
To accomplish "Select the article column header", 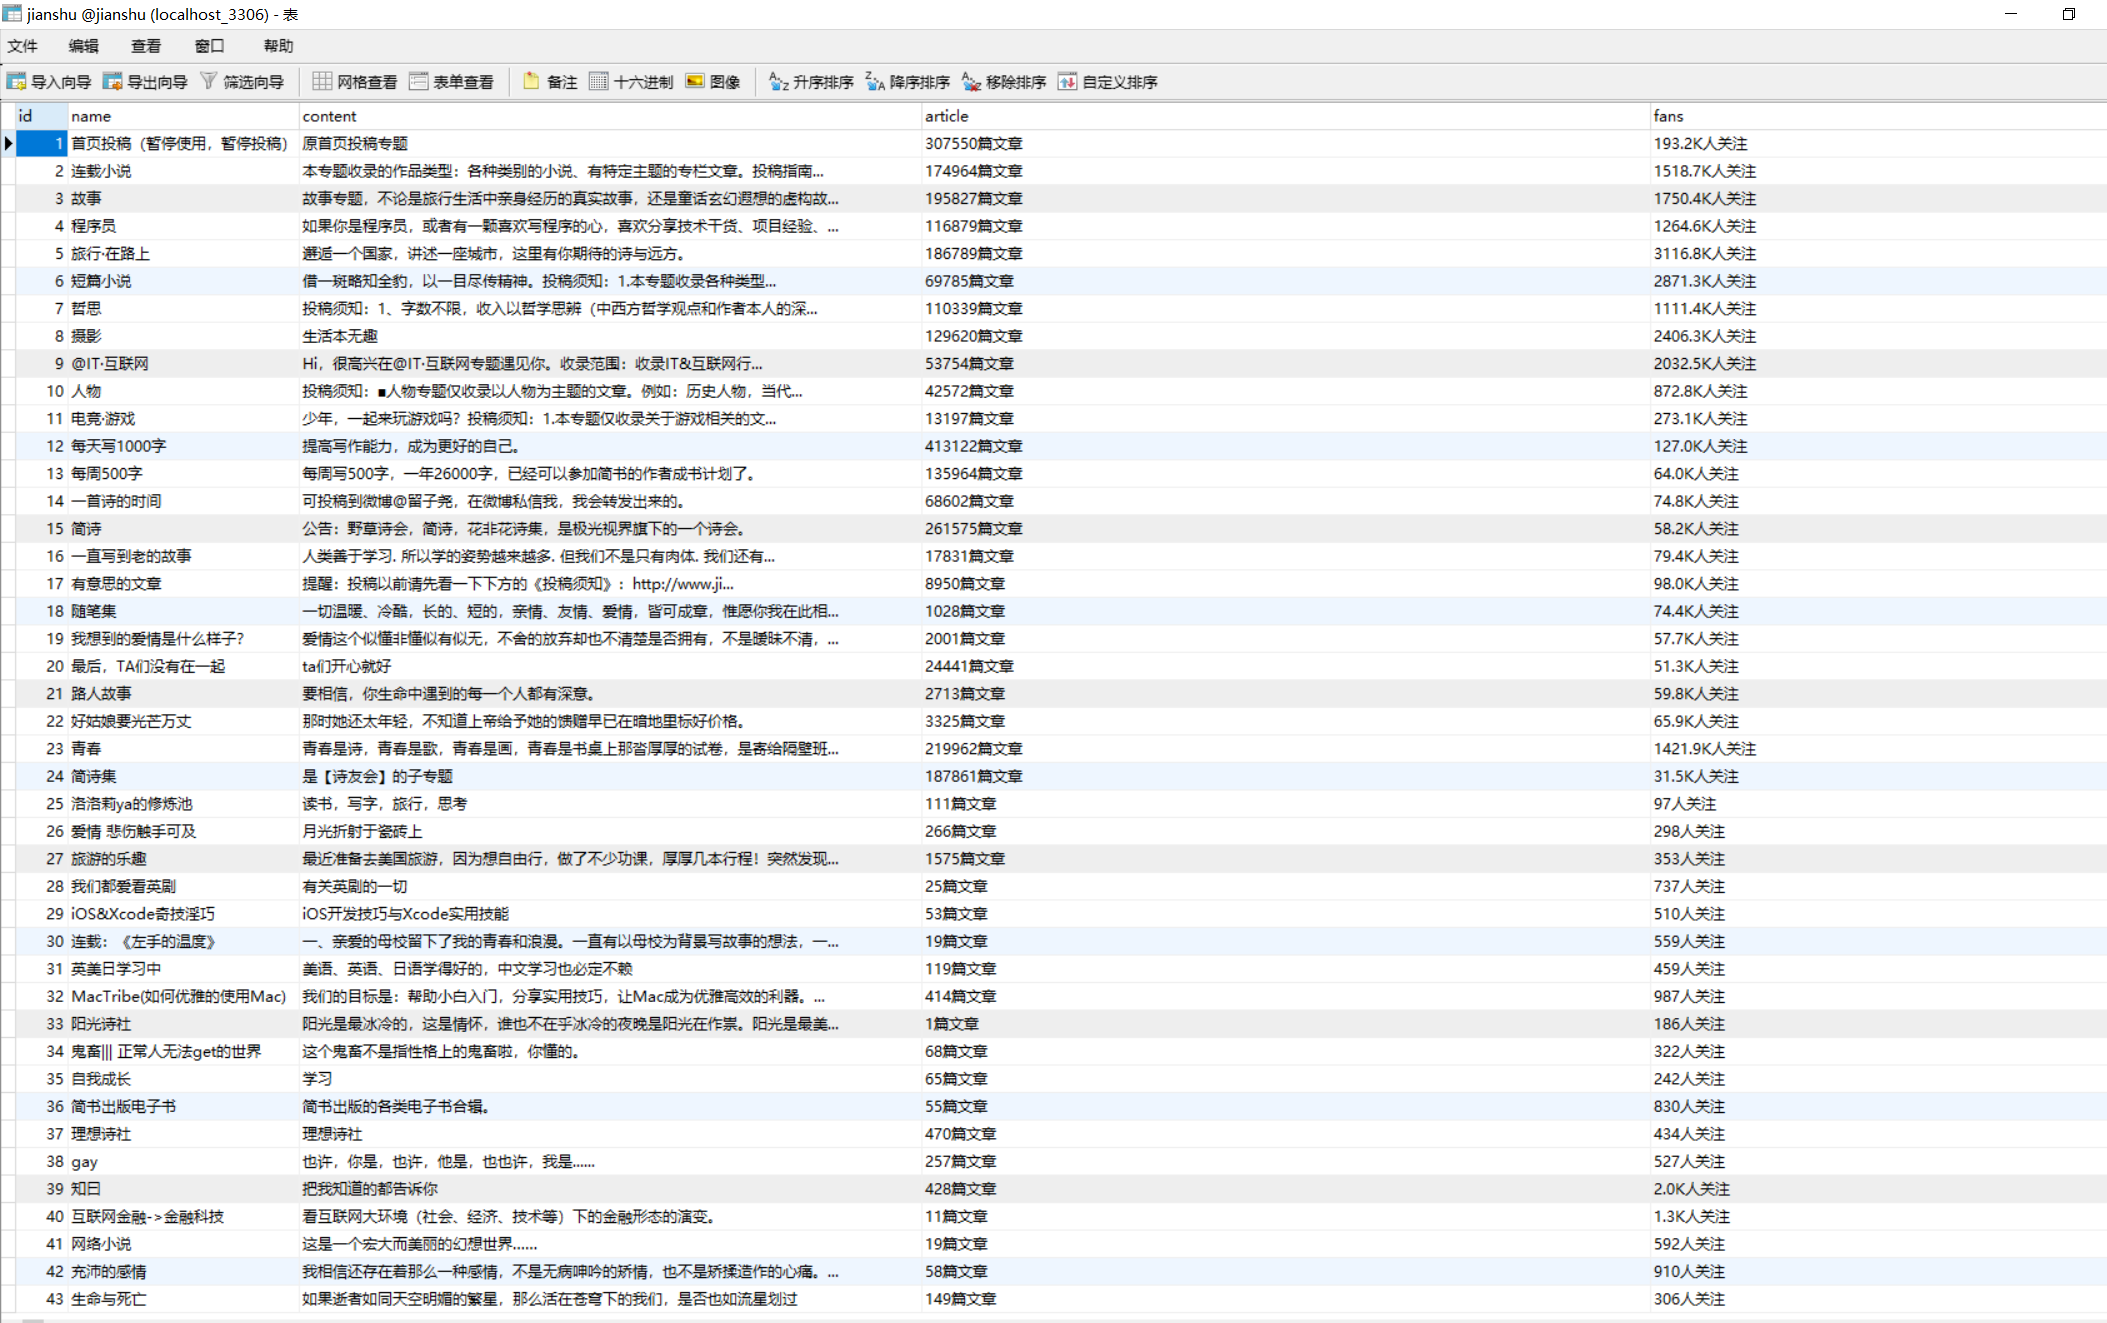I will coord(1286,116).
